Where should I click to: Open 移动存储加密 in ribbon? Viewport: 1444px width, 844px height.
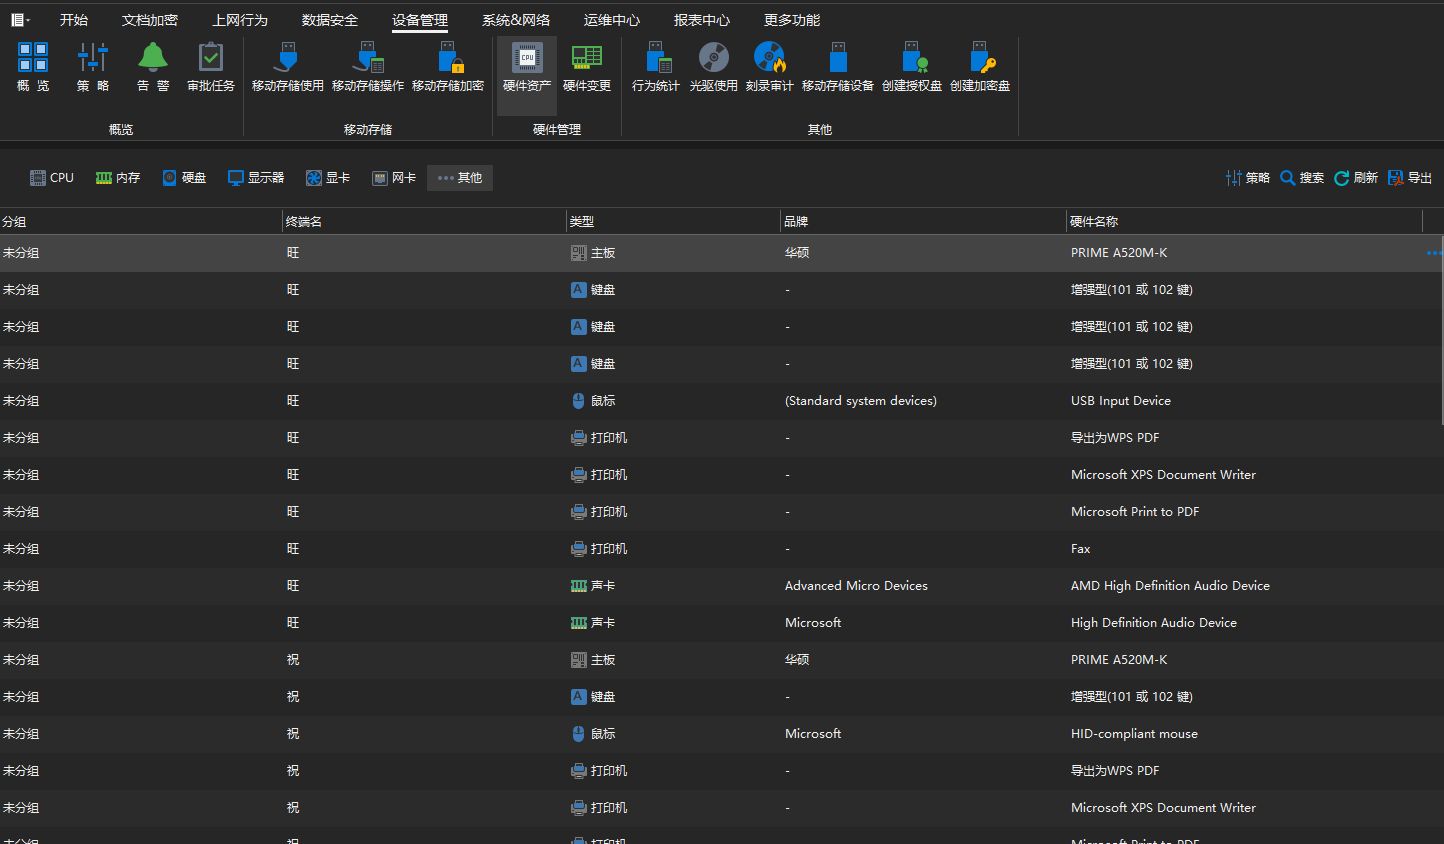click(x=448, y=67)
